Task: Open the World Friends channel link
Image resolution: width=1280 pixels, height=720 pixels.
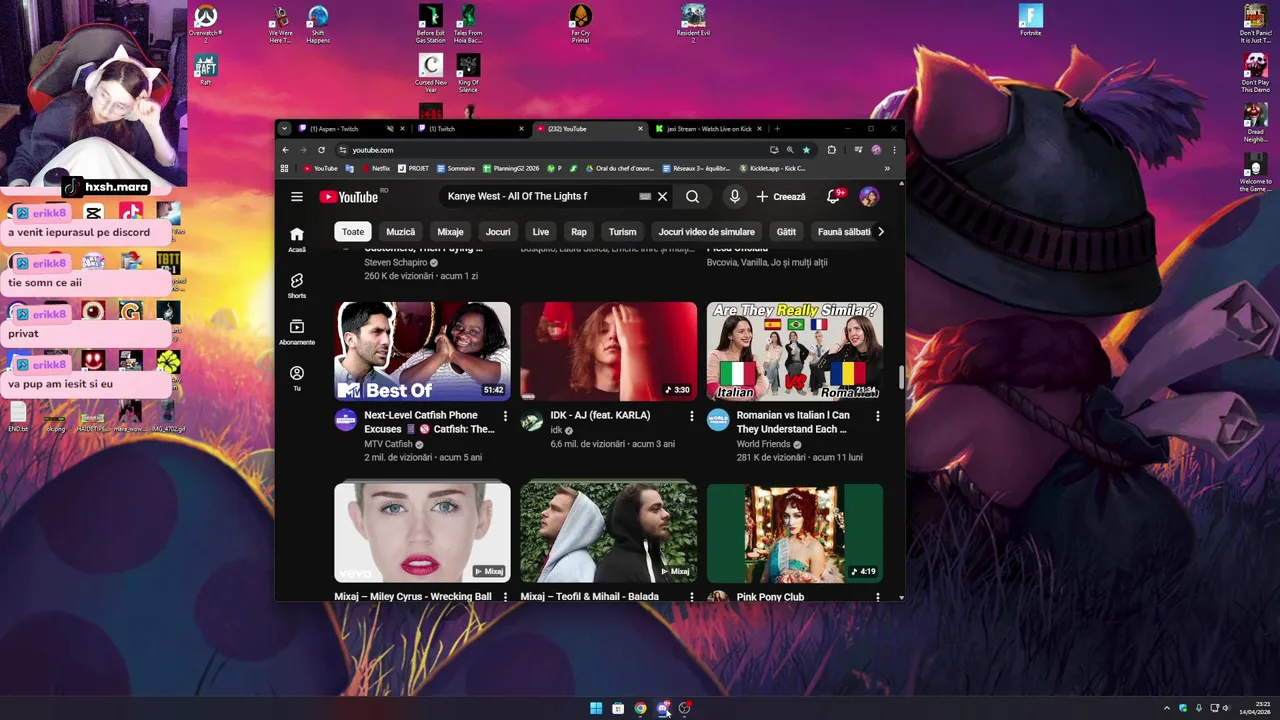Action: point(764,444)
